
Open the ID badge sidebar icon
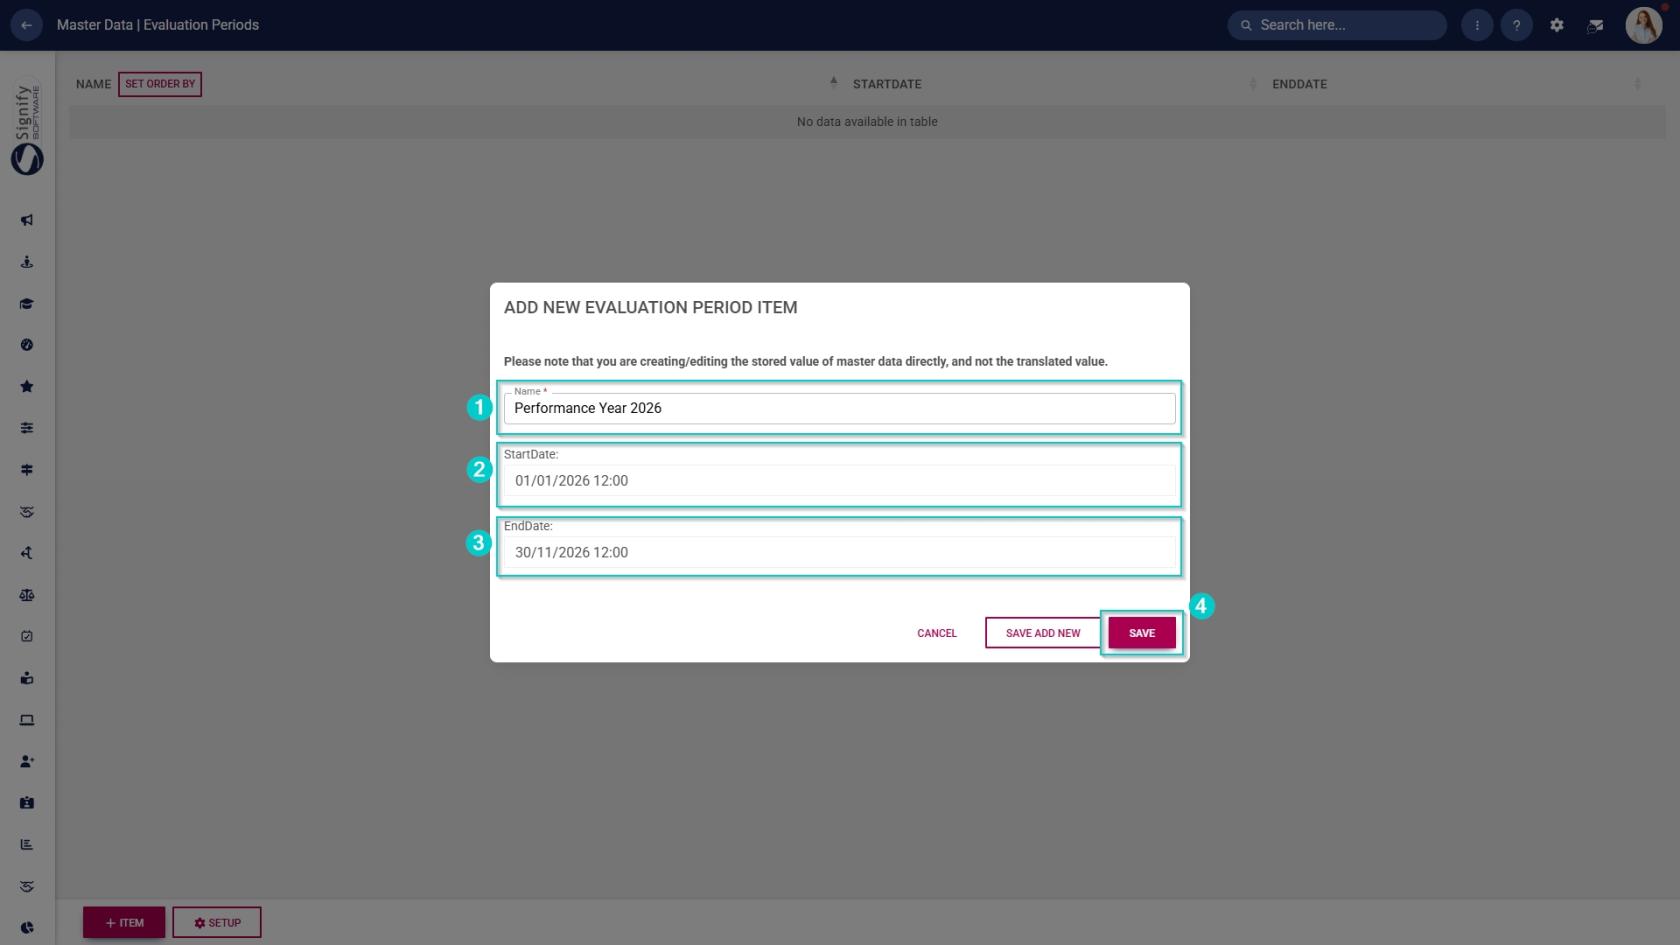27,803
